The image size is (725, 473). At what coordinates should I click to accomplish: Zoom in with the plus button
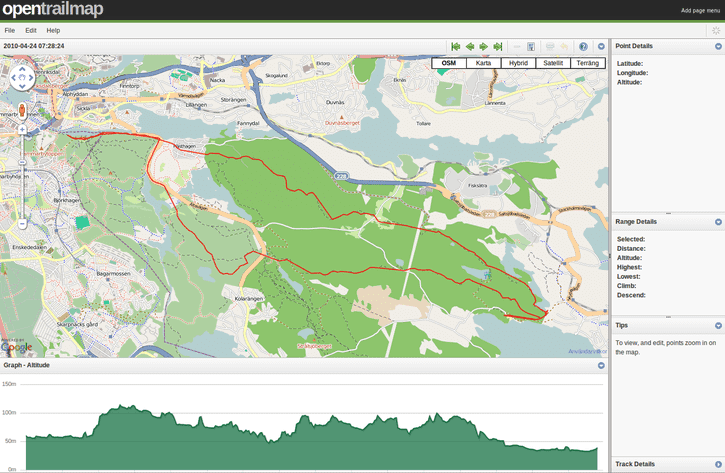click(x=22, y=130)
